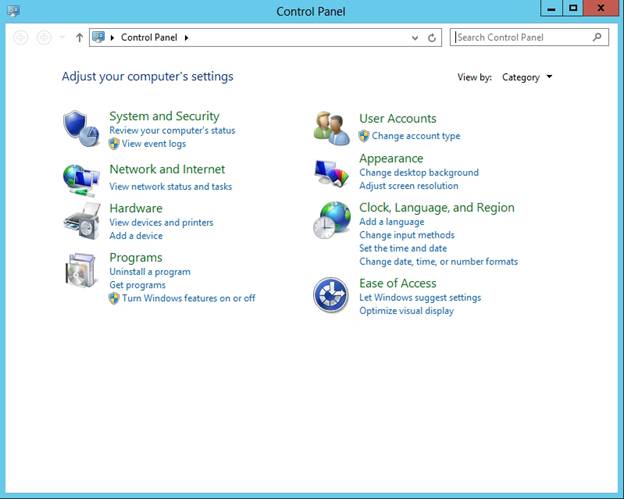Viewport: 624px width, 499px height.
Task: Click Change desktop background
Action: coord(419,173)
